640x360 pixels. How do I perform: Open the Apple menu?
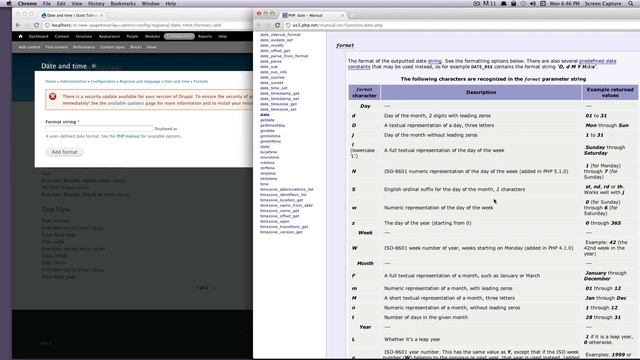point(9,4)
